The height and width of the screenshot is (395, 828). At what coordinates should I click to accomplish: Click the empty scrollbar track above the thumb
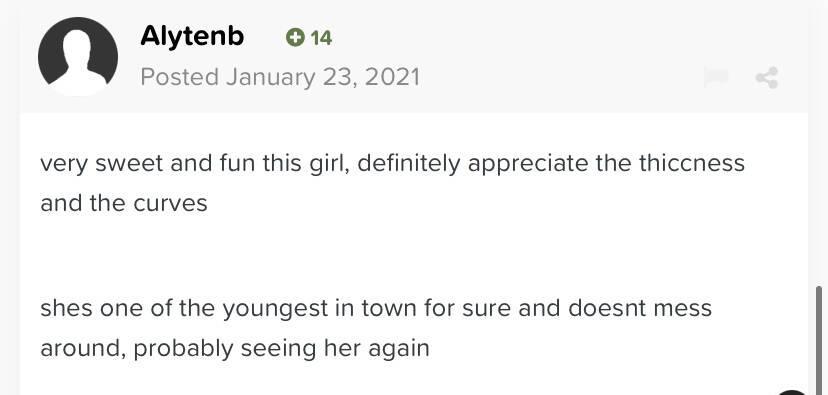(819, 143)
